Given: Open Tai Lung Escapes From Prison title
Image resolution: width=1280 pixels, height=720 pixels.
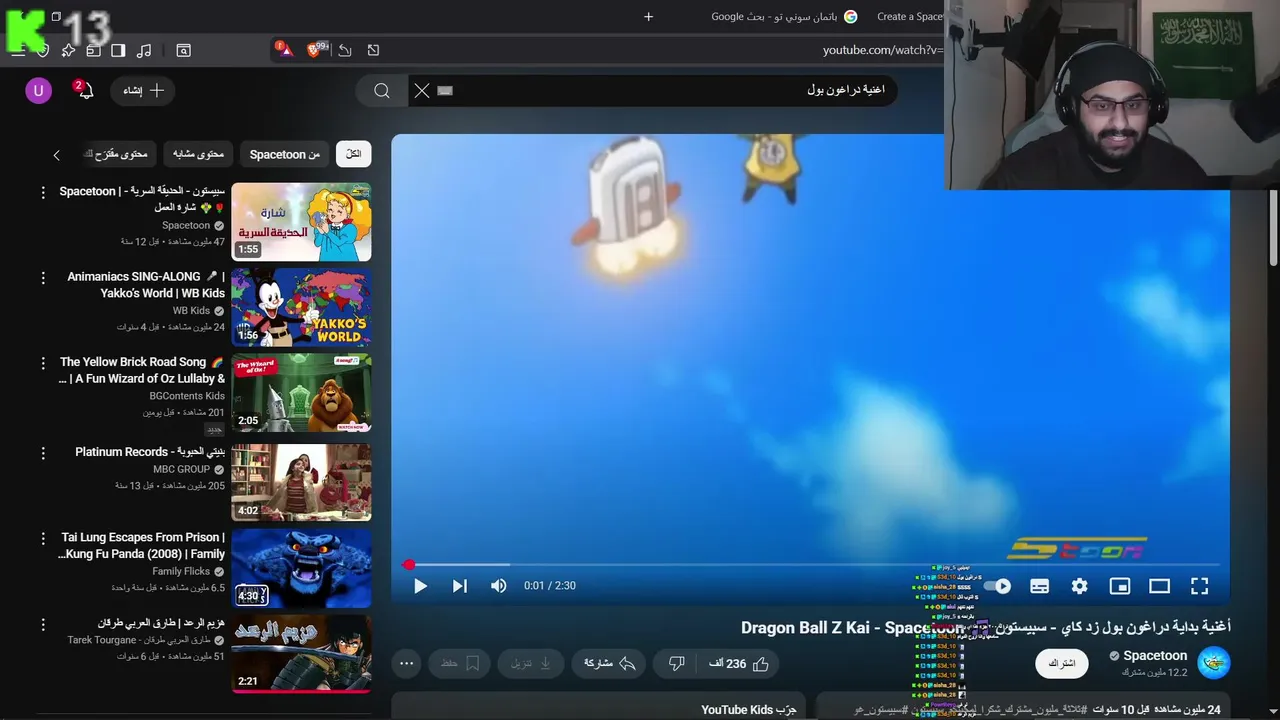Looking at the screenshot, I should tap(142, 545).
